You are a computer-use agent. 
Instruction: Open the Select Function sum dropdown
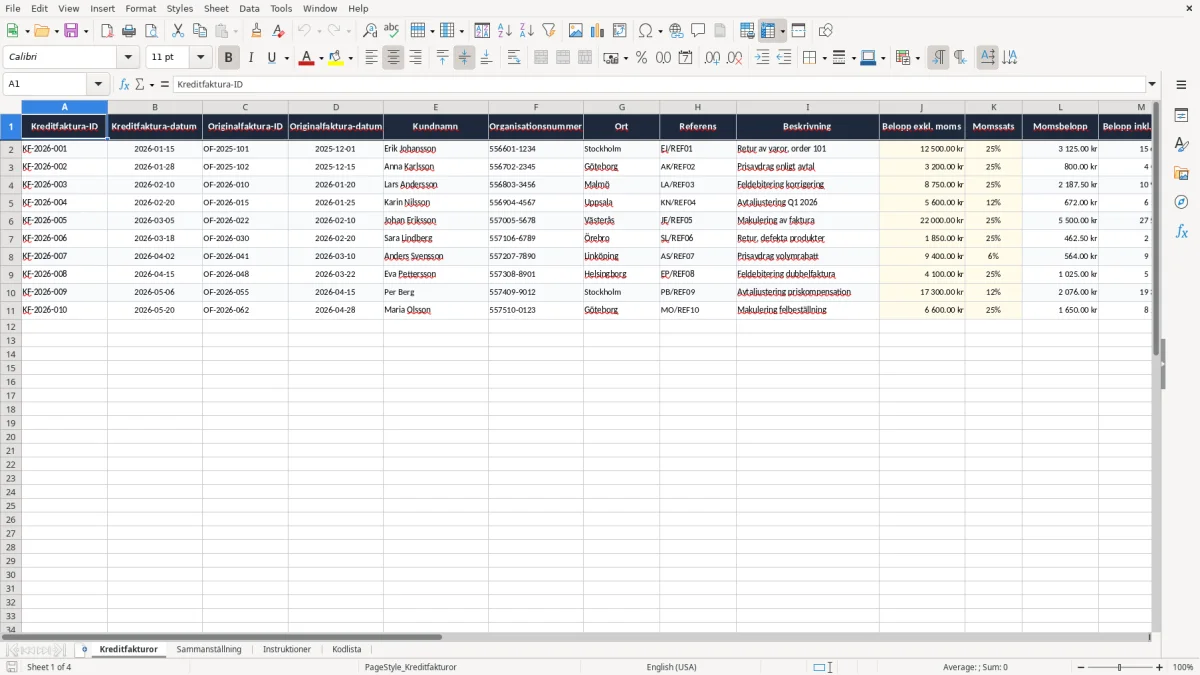pyautogui.click(x=151, y=84)
